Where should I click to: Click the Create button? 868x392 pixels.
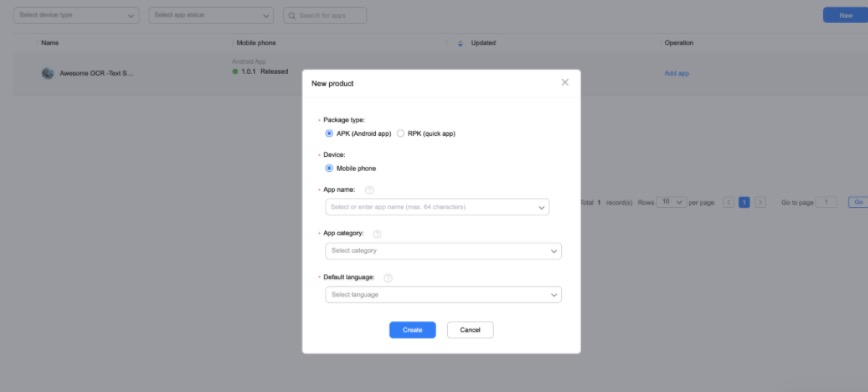pyautogui.click(x=412, y=330)
